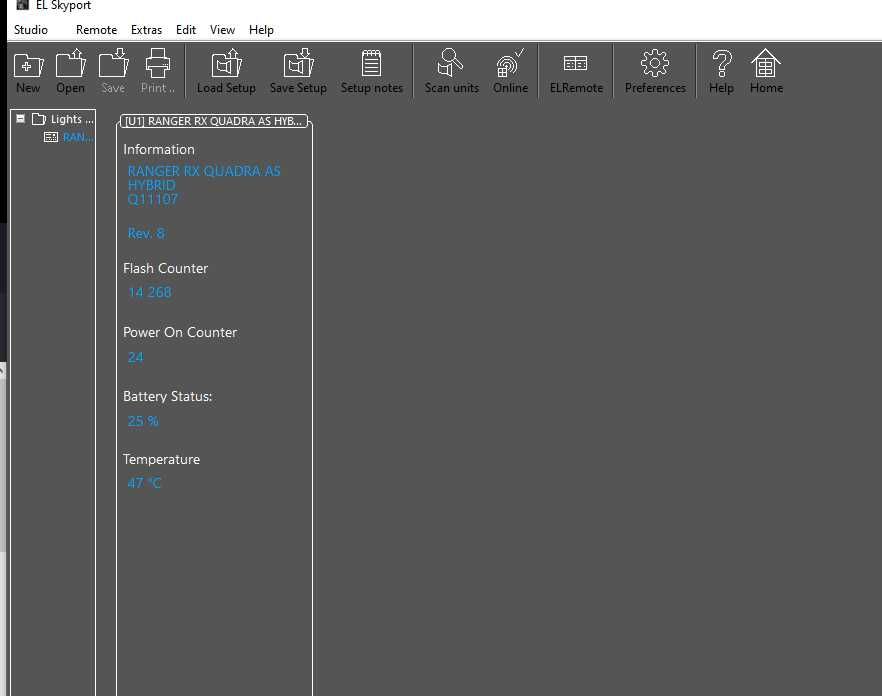Click the Save Setup icon

point(298,71)
